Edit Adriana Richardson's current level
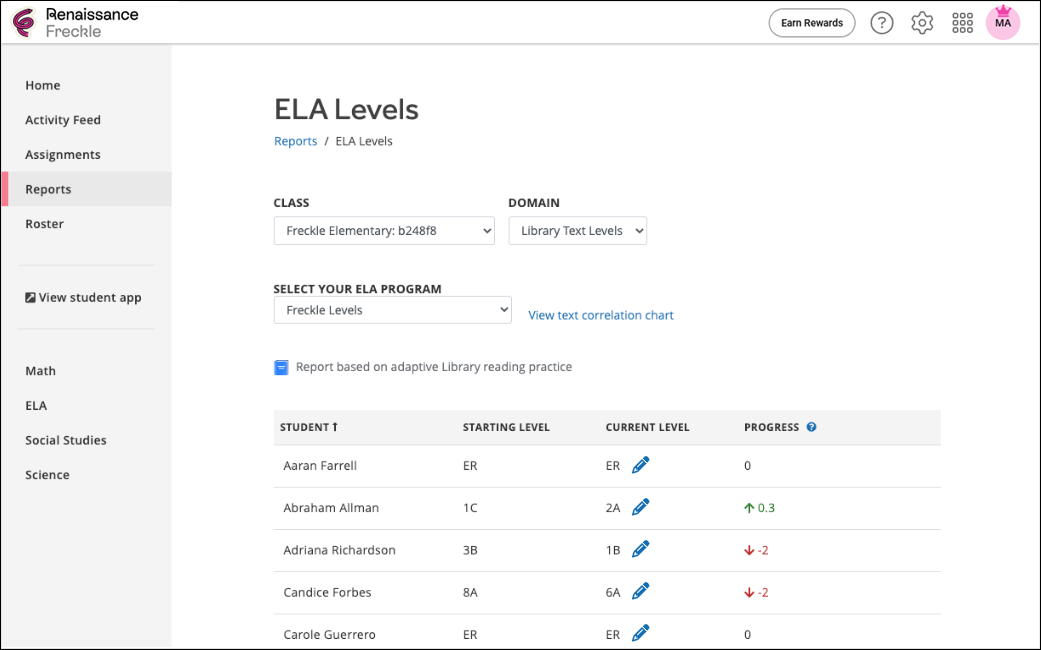The height and width of the screenshot is (650, 1041). 640,549
